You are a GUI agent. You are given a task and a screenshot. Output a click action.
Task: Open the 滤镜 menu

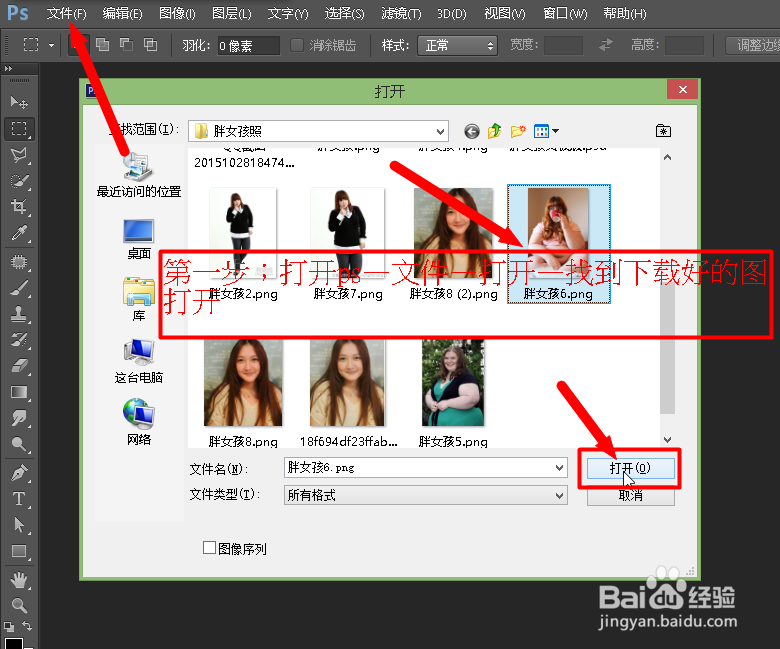400,13
